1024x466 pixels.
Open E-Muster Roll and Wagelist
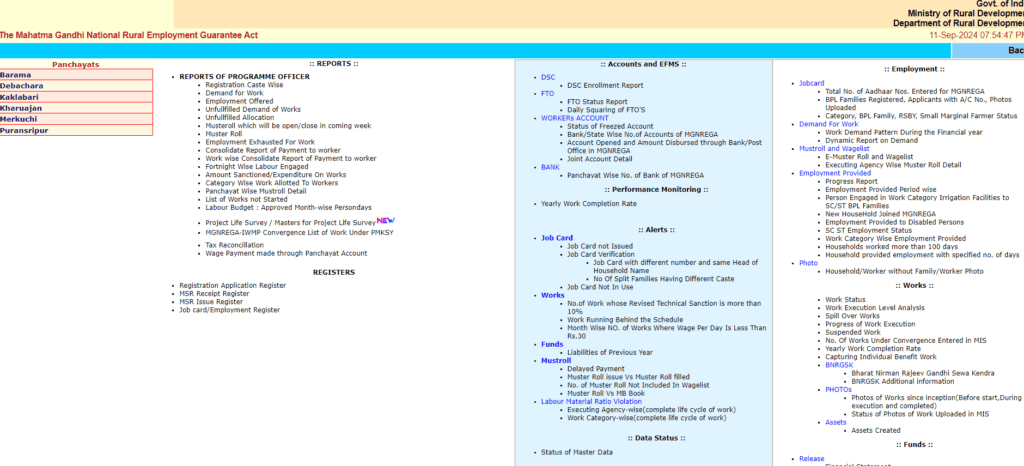coord(869,157)
